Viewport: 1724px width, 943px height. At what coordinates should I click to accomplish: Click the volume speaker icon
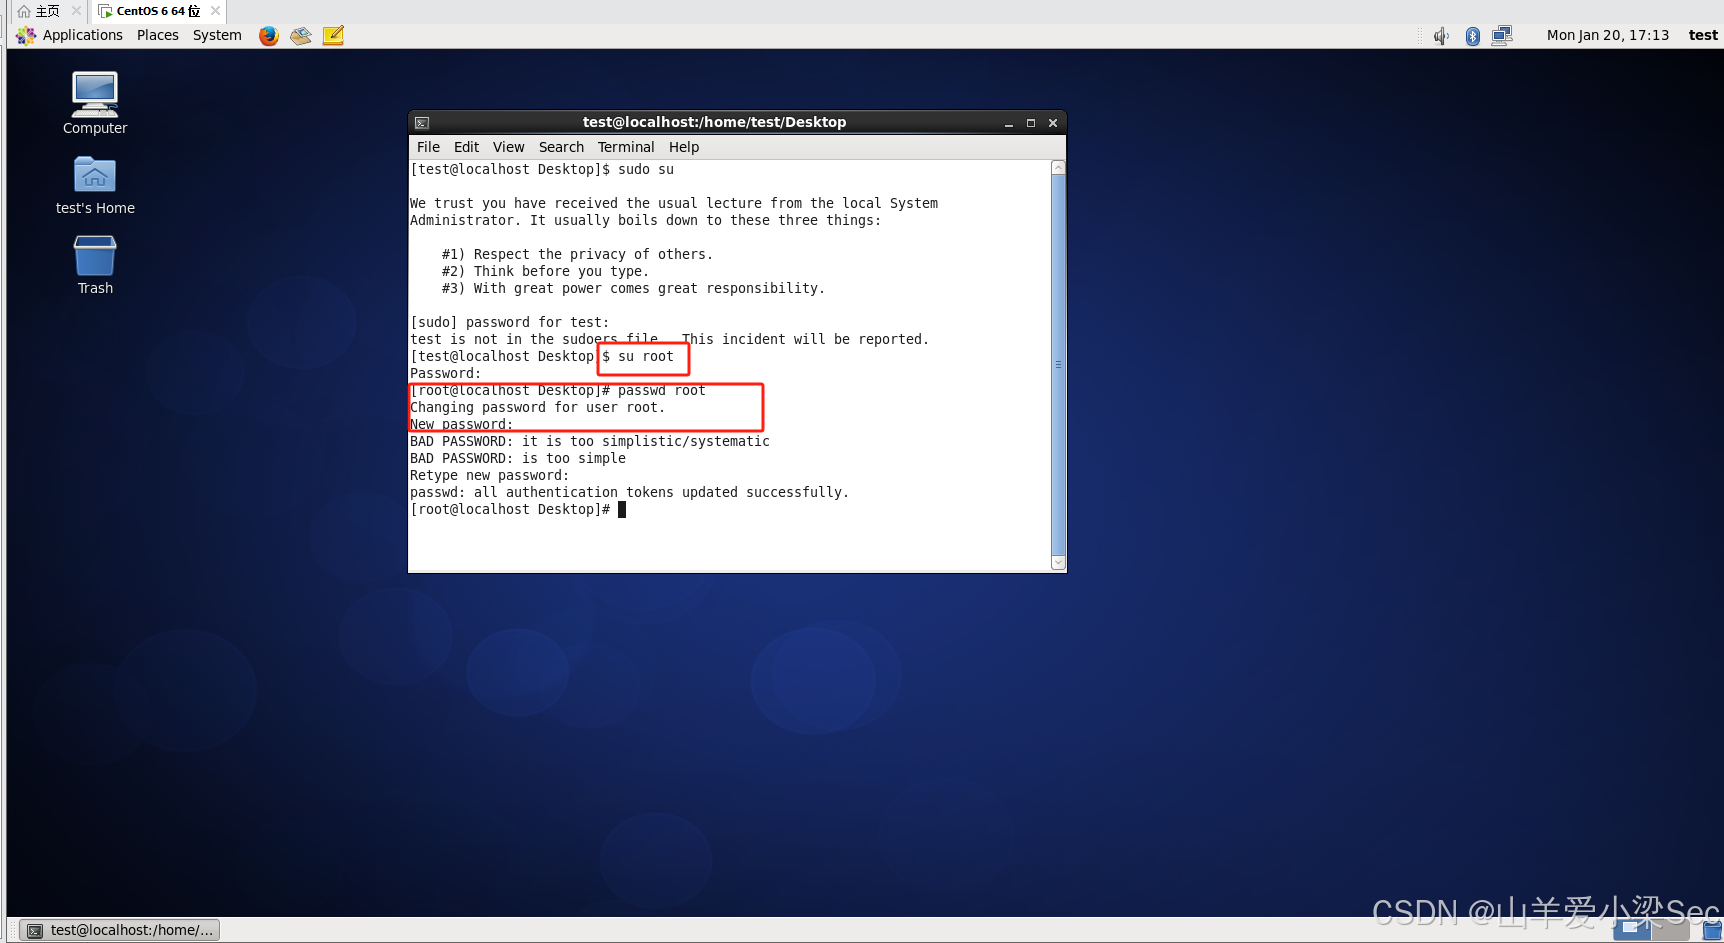[x=1441, y=36]
